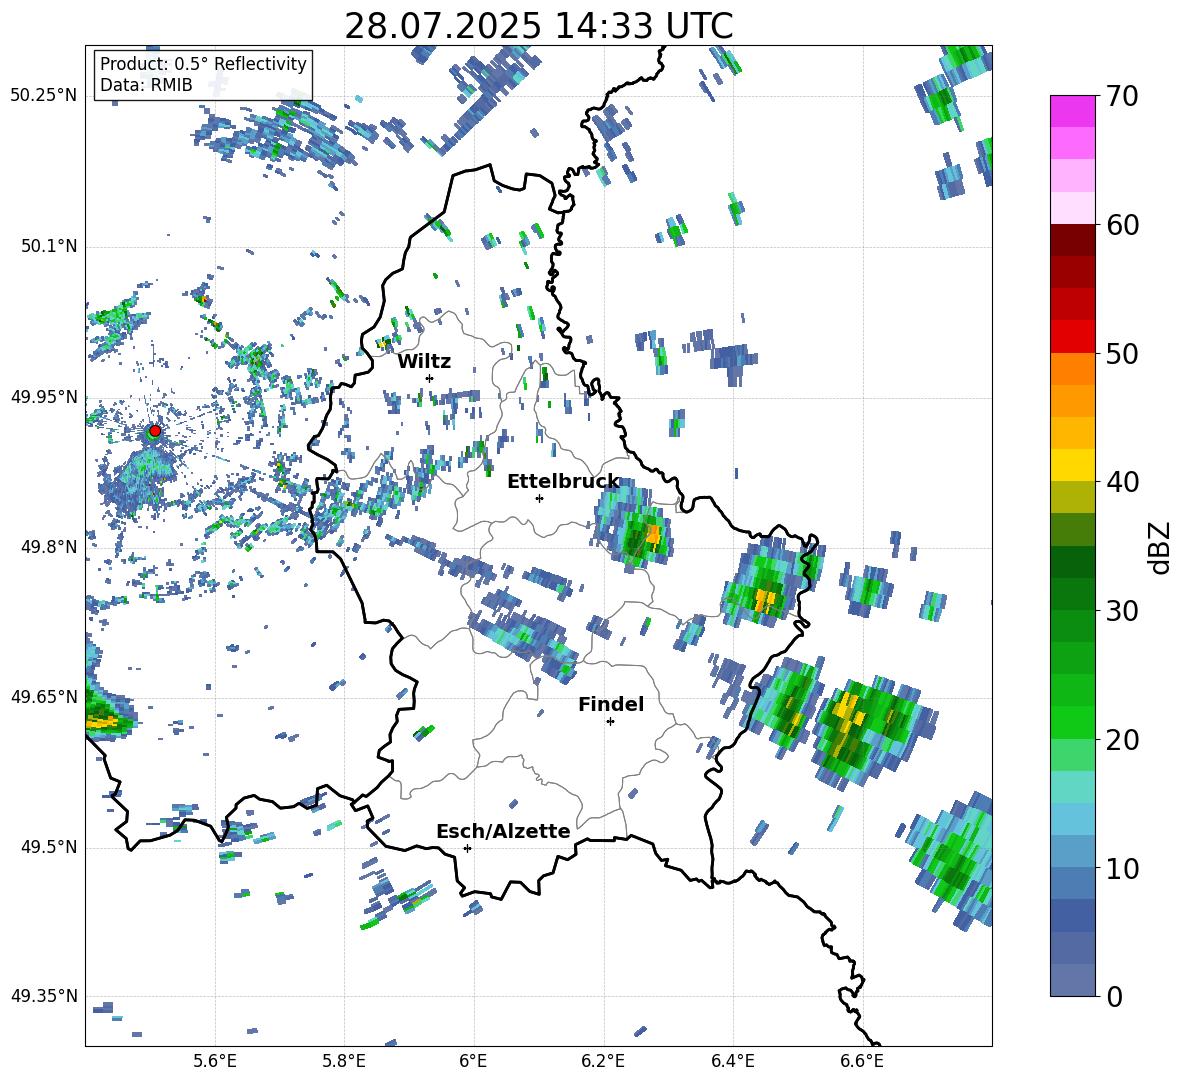Click the 6°E longitude label
The image size is (1184, 1081).
point(473,1061)
